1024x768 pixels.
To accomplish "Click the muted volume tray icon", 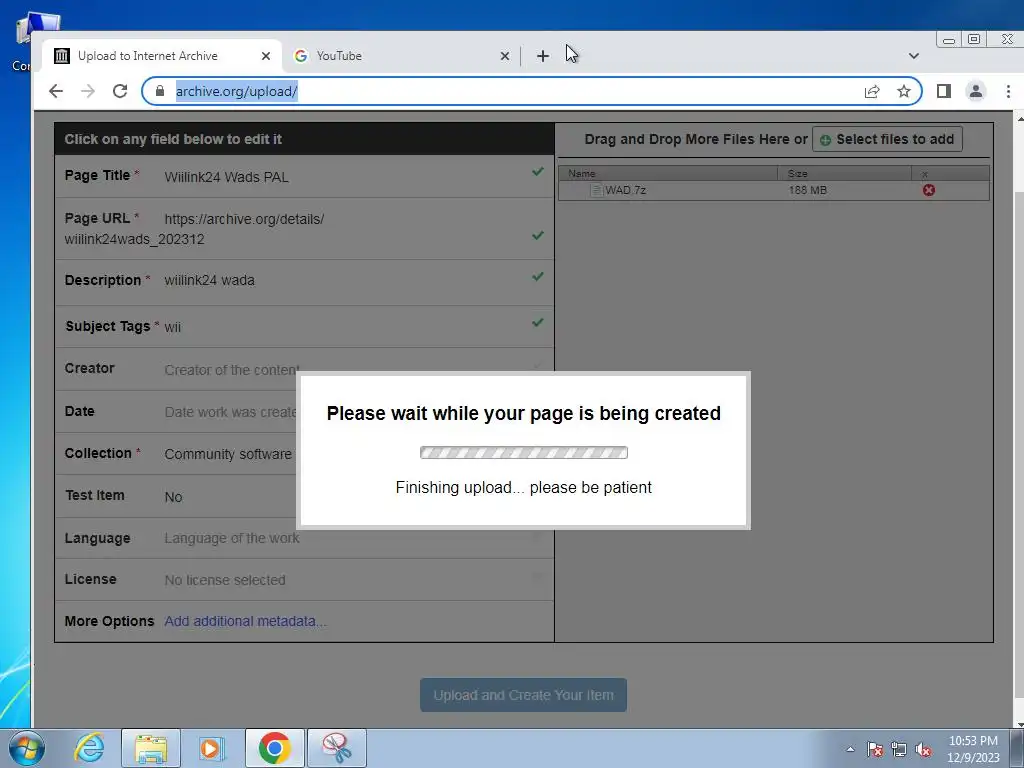I will point(923,749).
